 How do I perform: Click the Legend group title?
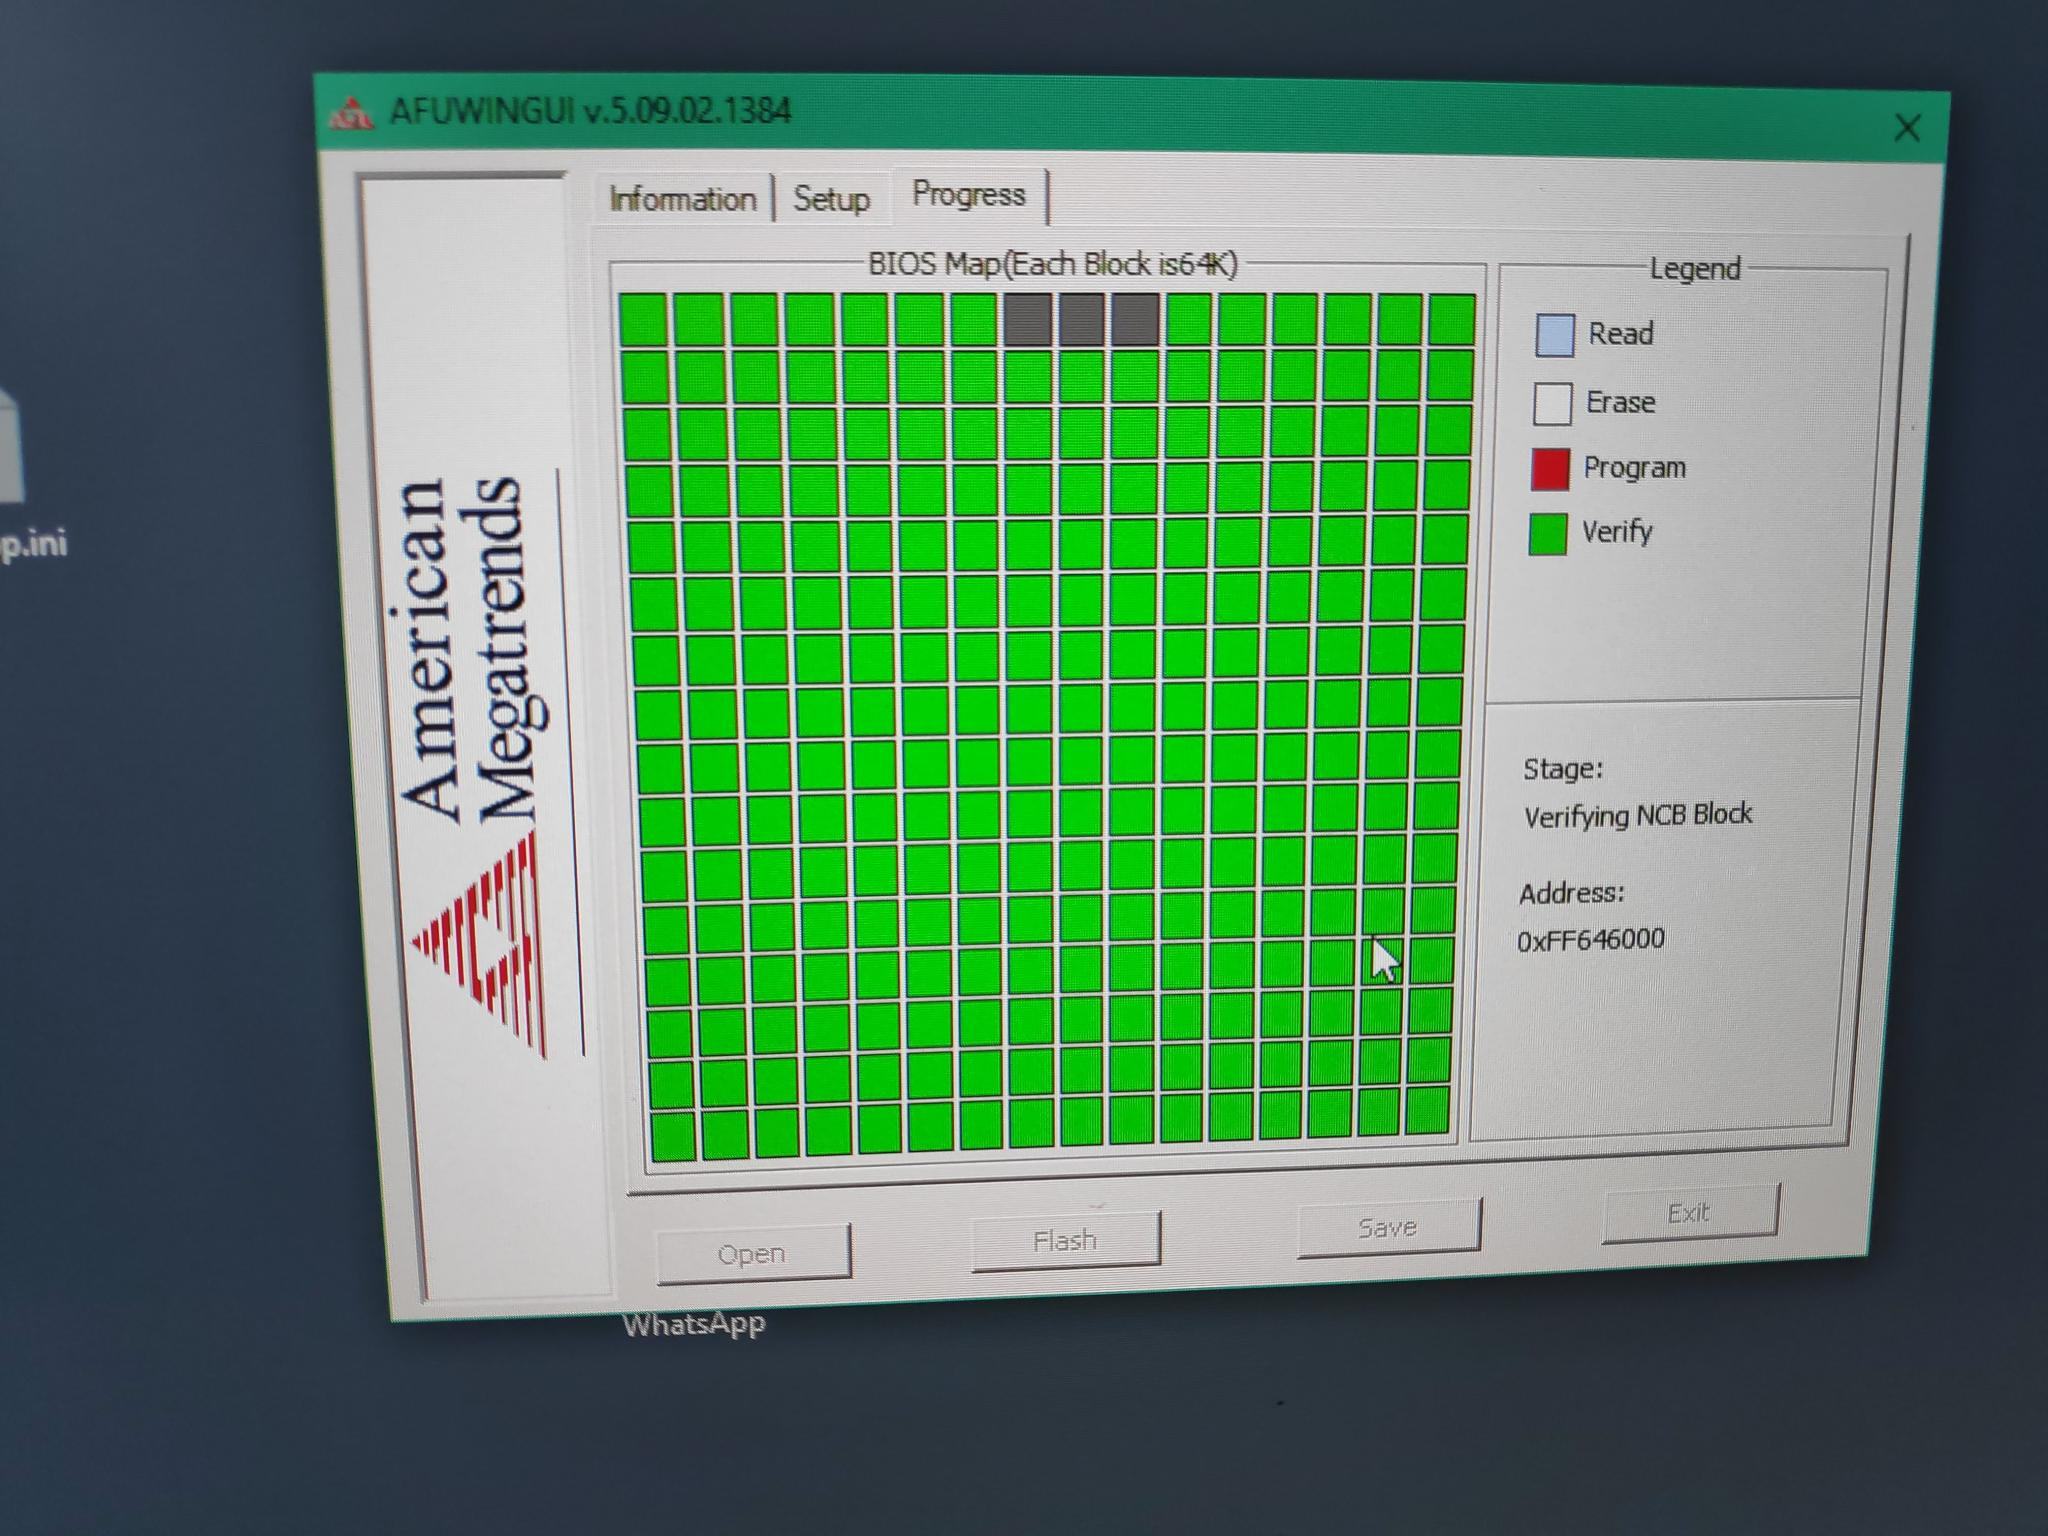[x=1695, y=268]
